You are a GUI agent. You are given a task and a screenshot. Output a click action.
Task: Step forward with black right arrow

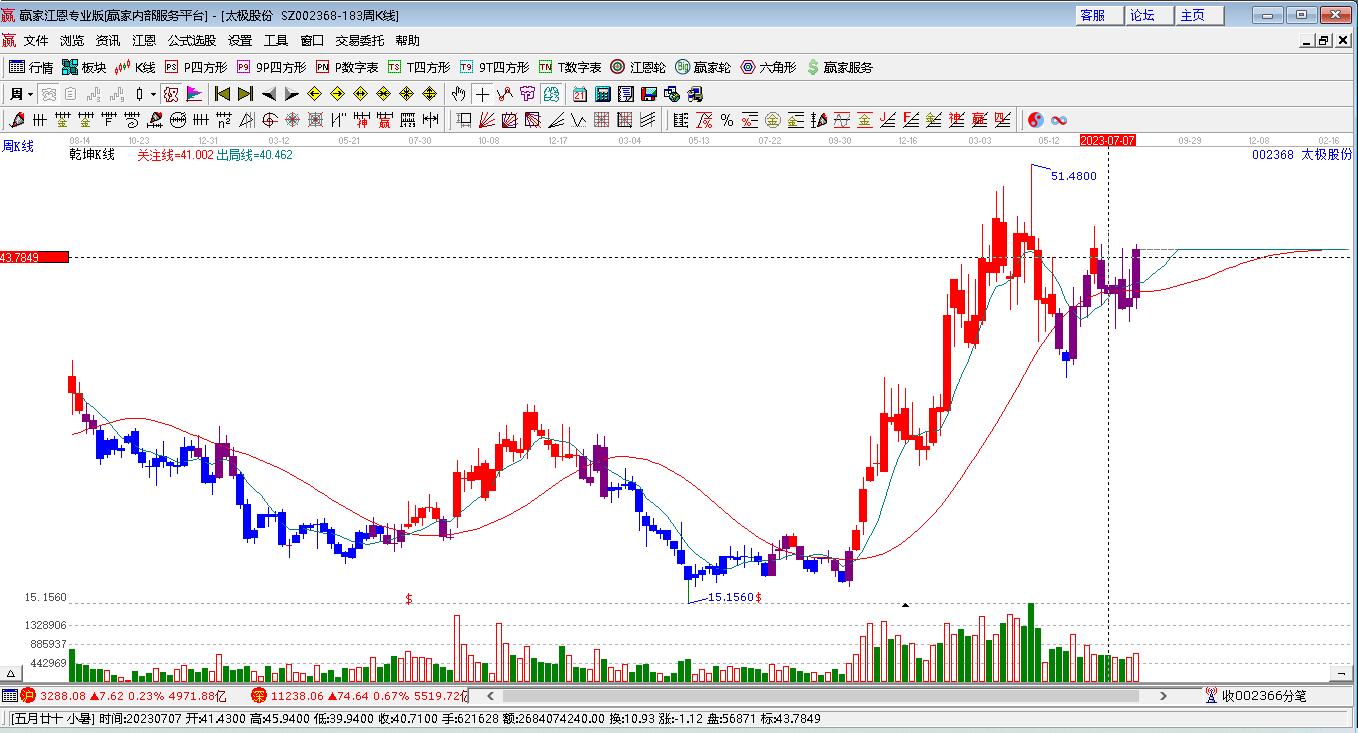tap(291, 94)
